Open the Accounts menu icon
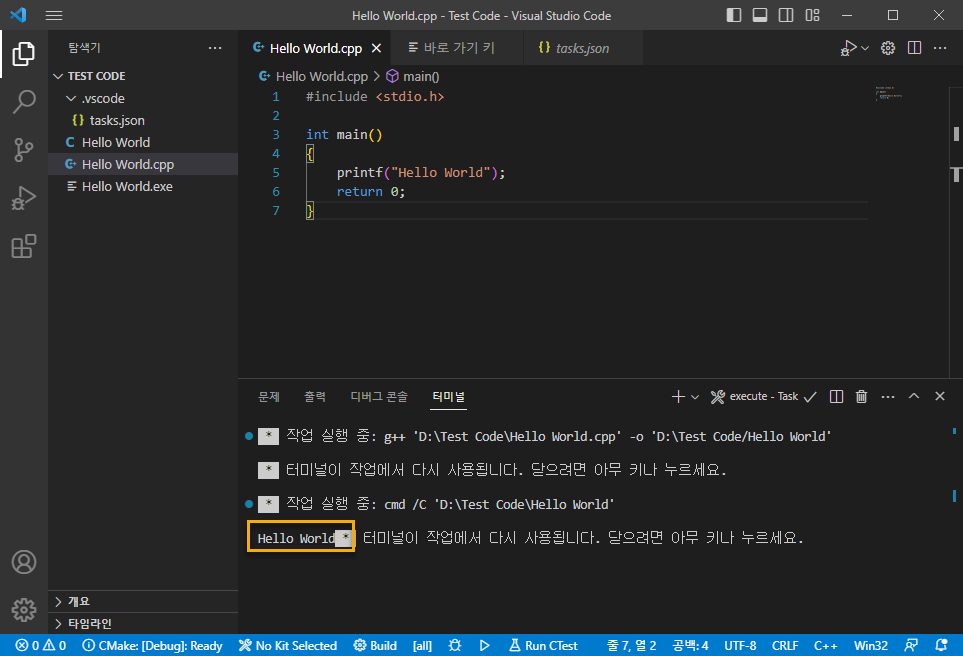This screenshot has height=656, width=963. pos(23,562)
